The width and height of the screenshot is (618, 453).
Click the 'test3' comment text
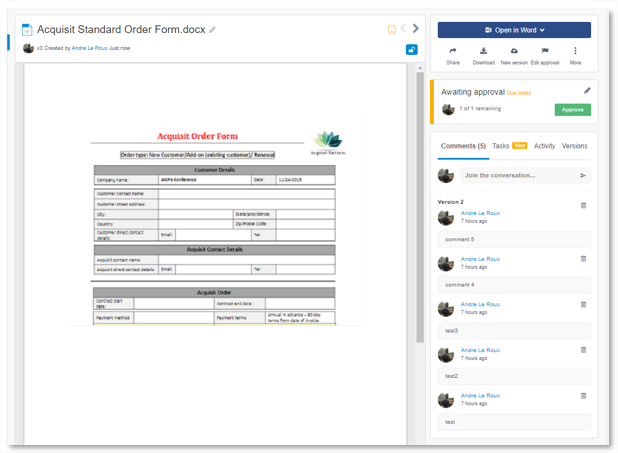pyautogui.click(x=451, y=330)
